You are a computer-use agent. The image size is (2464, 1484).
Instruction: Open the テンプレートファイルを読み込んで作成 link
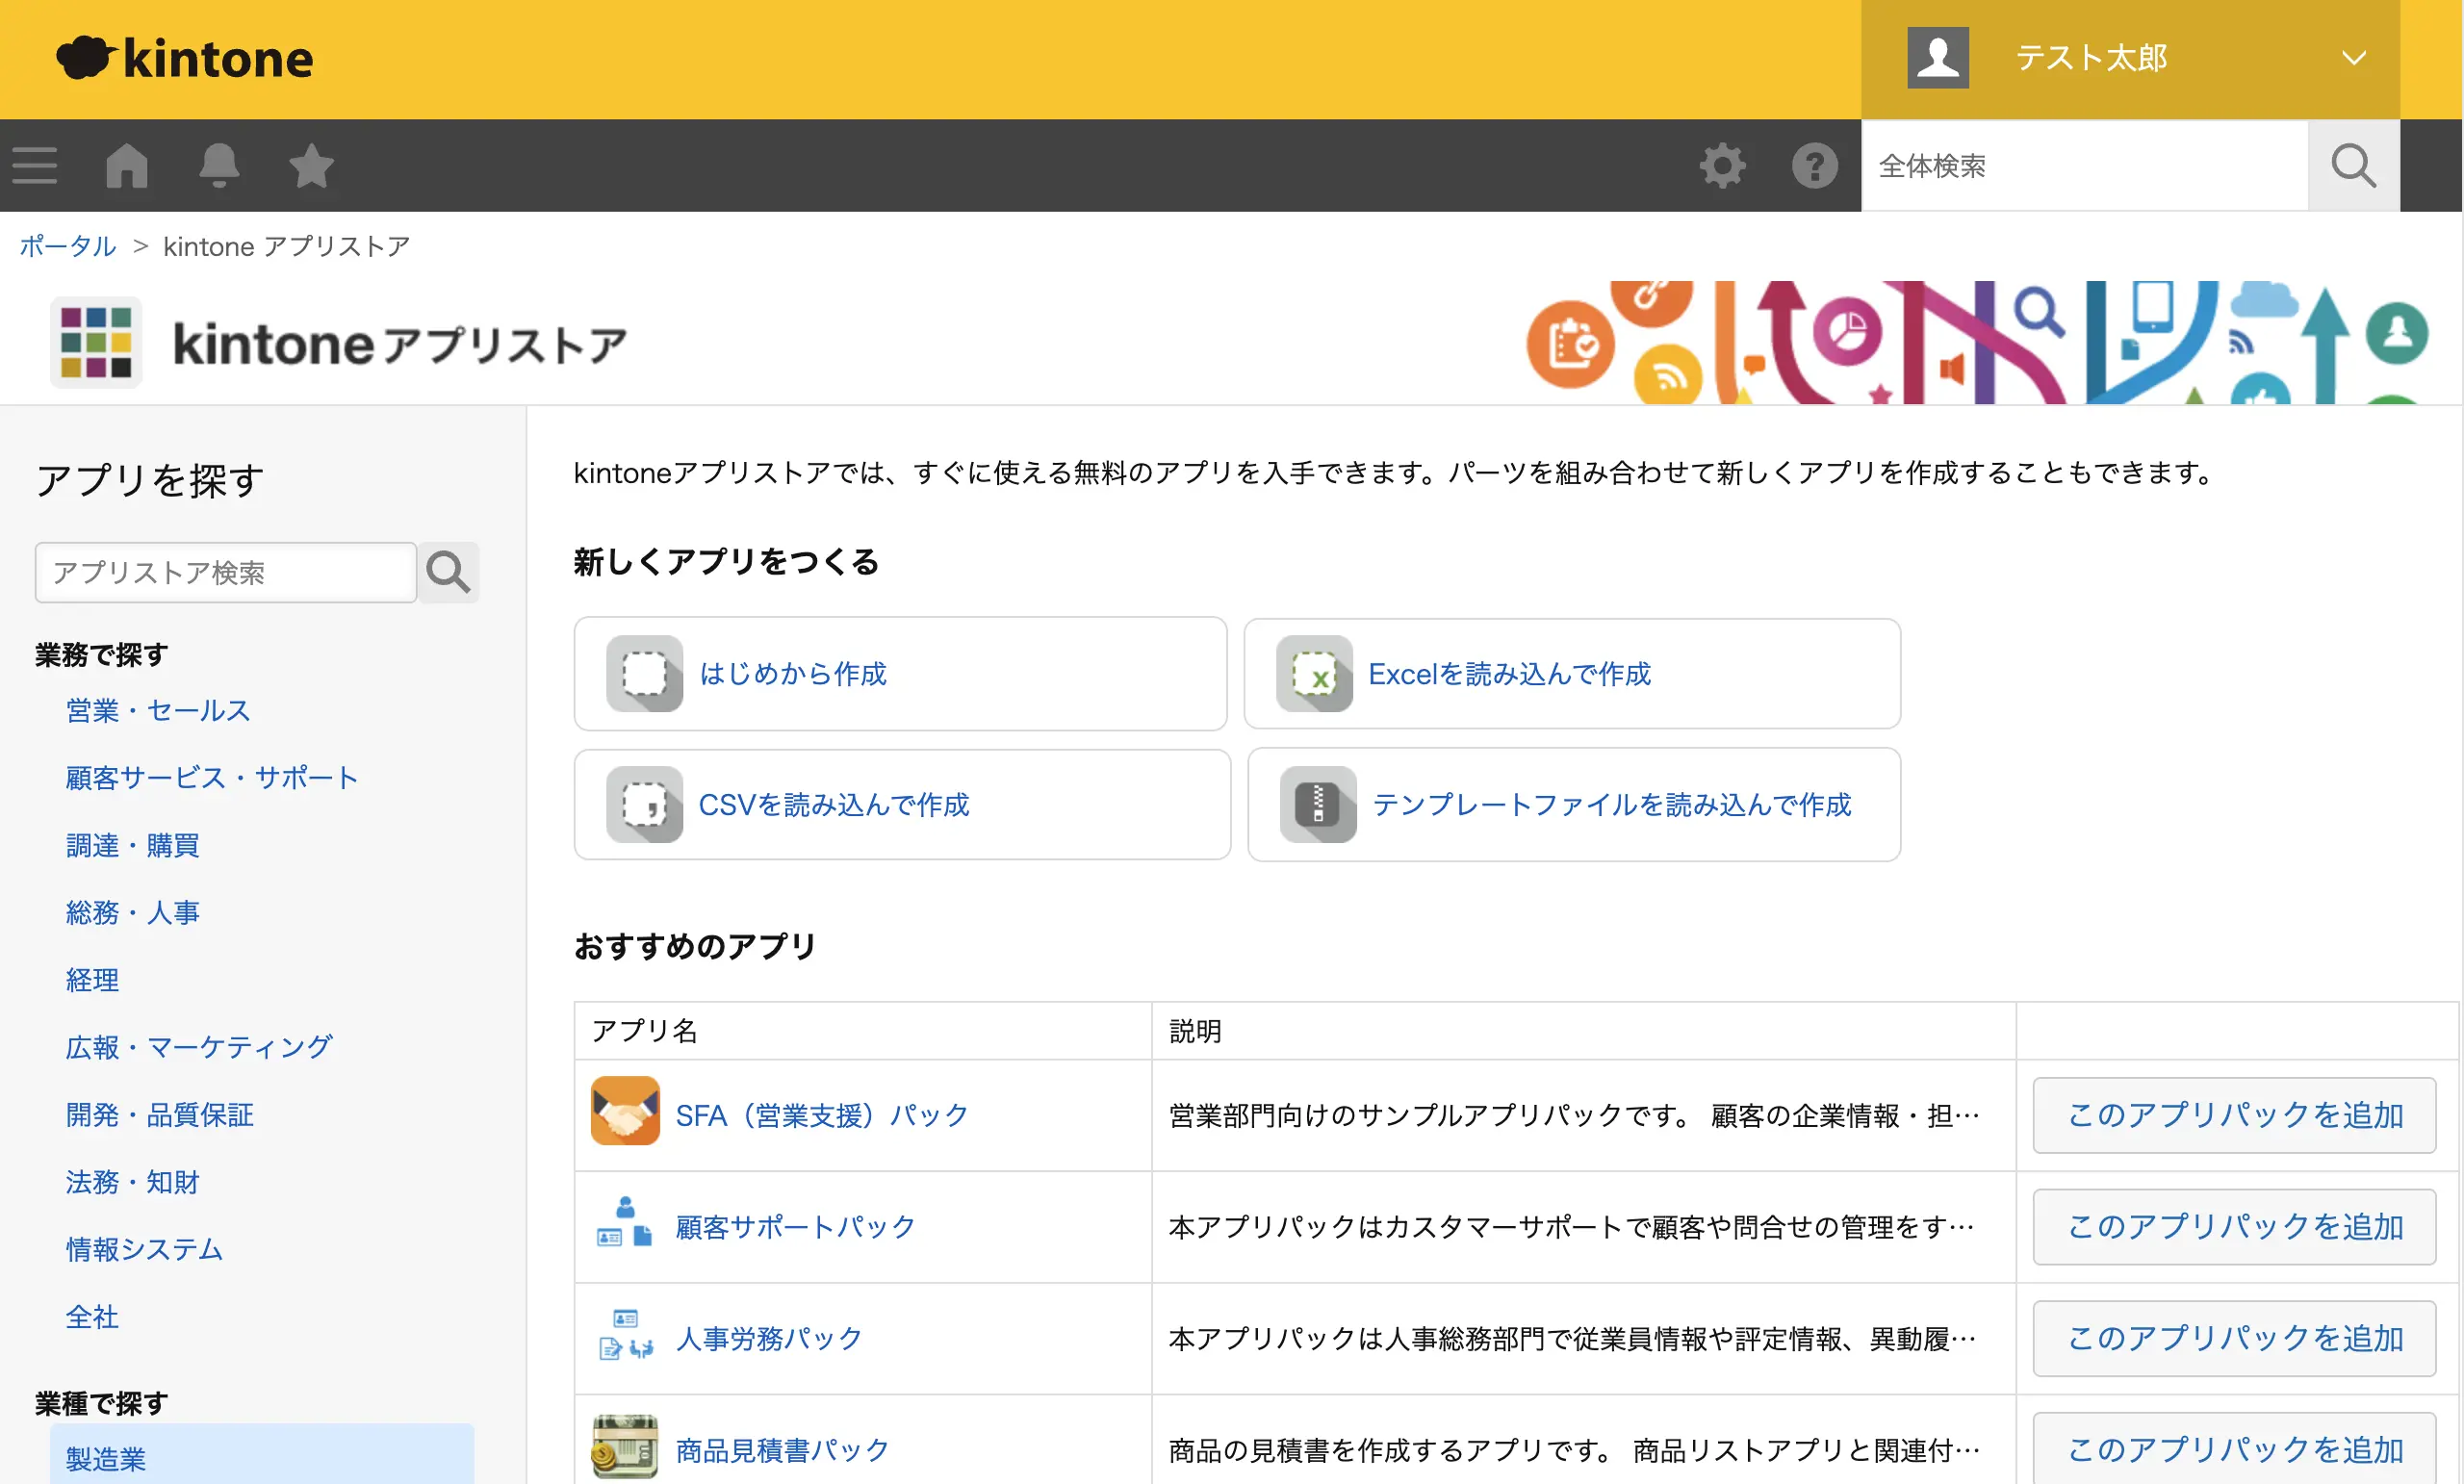1611,804
